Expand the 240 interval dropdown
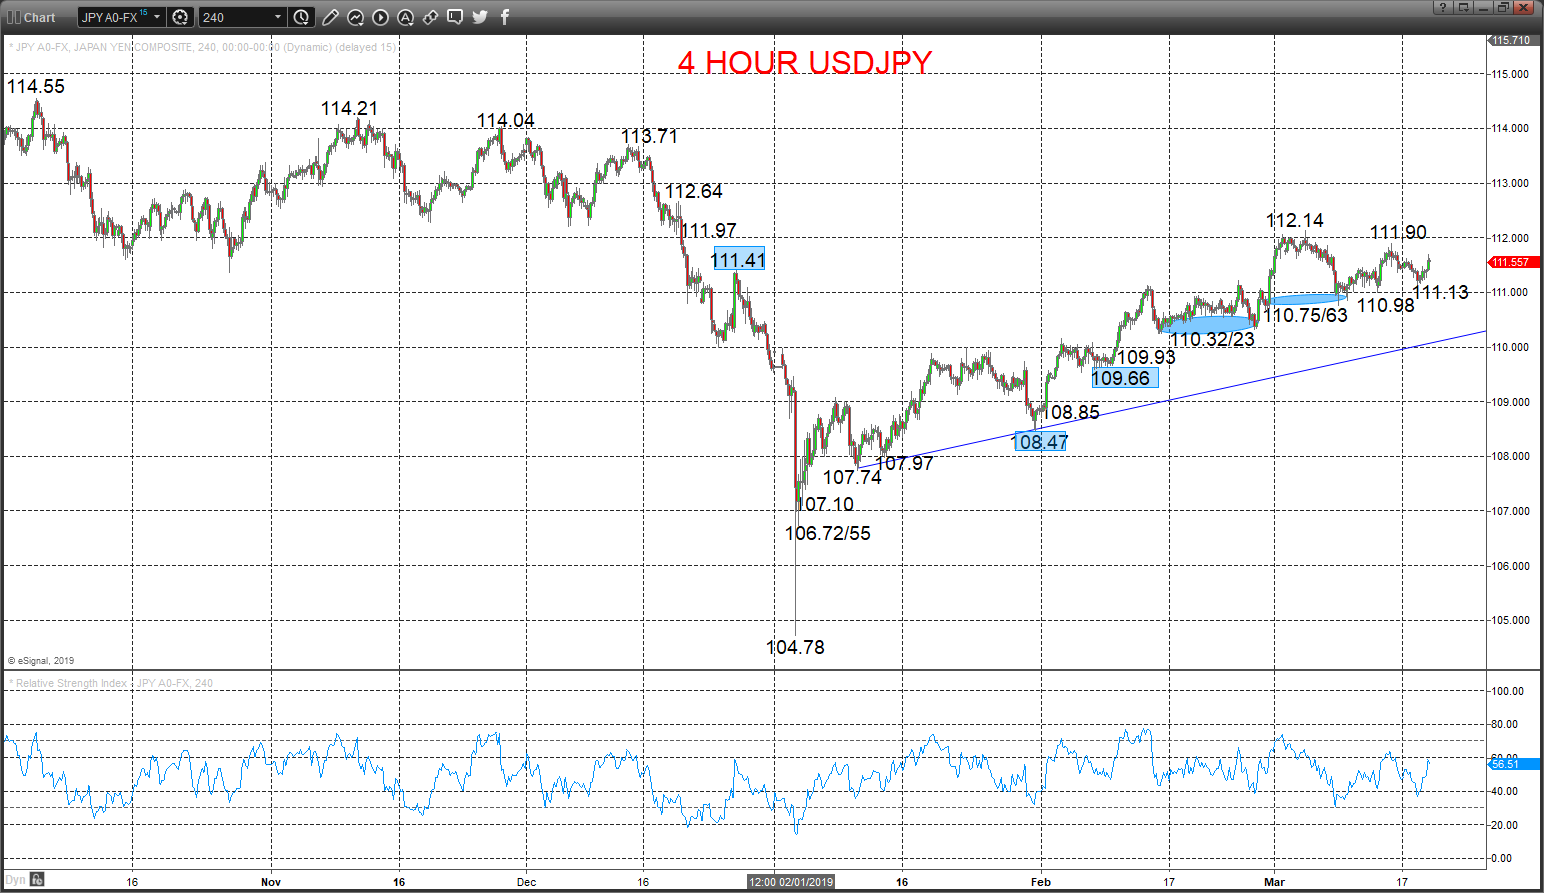Viewport: 1544px width, 893px height. (x=278, y=17)
